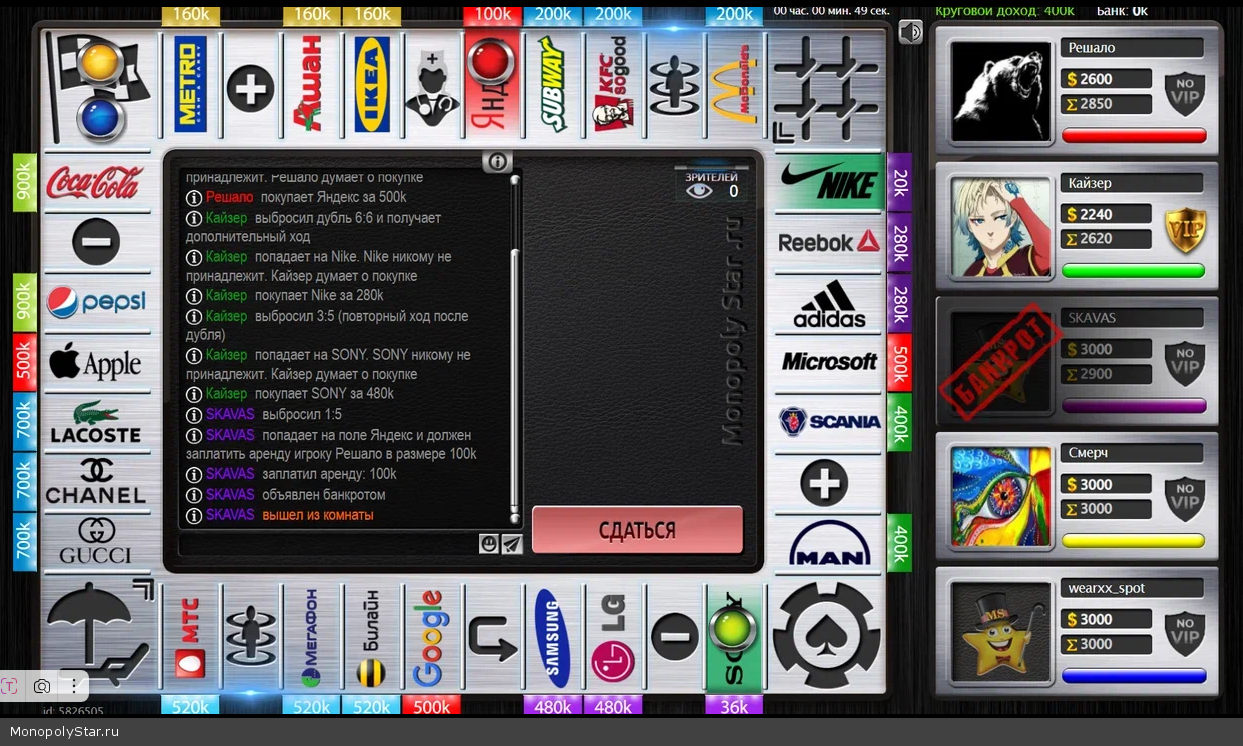
Task: Select the IKEA board cell
Action: tap(371, 85)
